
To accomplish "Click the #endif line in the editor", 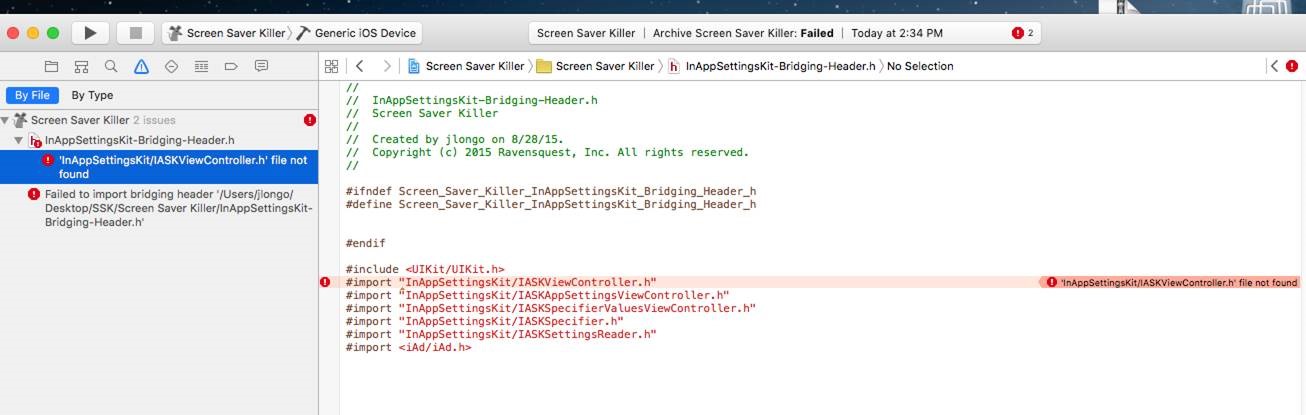I will click(x=365, y=243).
